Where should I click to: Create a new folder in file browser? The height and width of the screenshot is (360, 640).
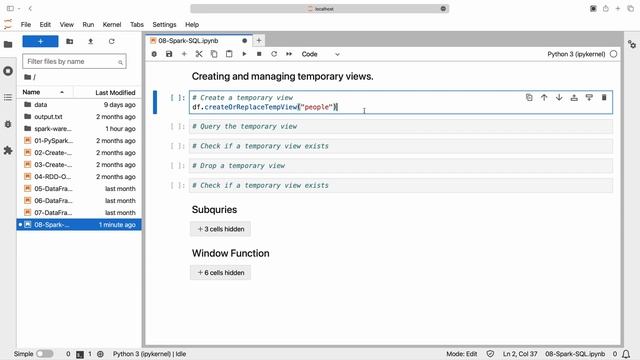(x=70, y=41)
